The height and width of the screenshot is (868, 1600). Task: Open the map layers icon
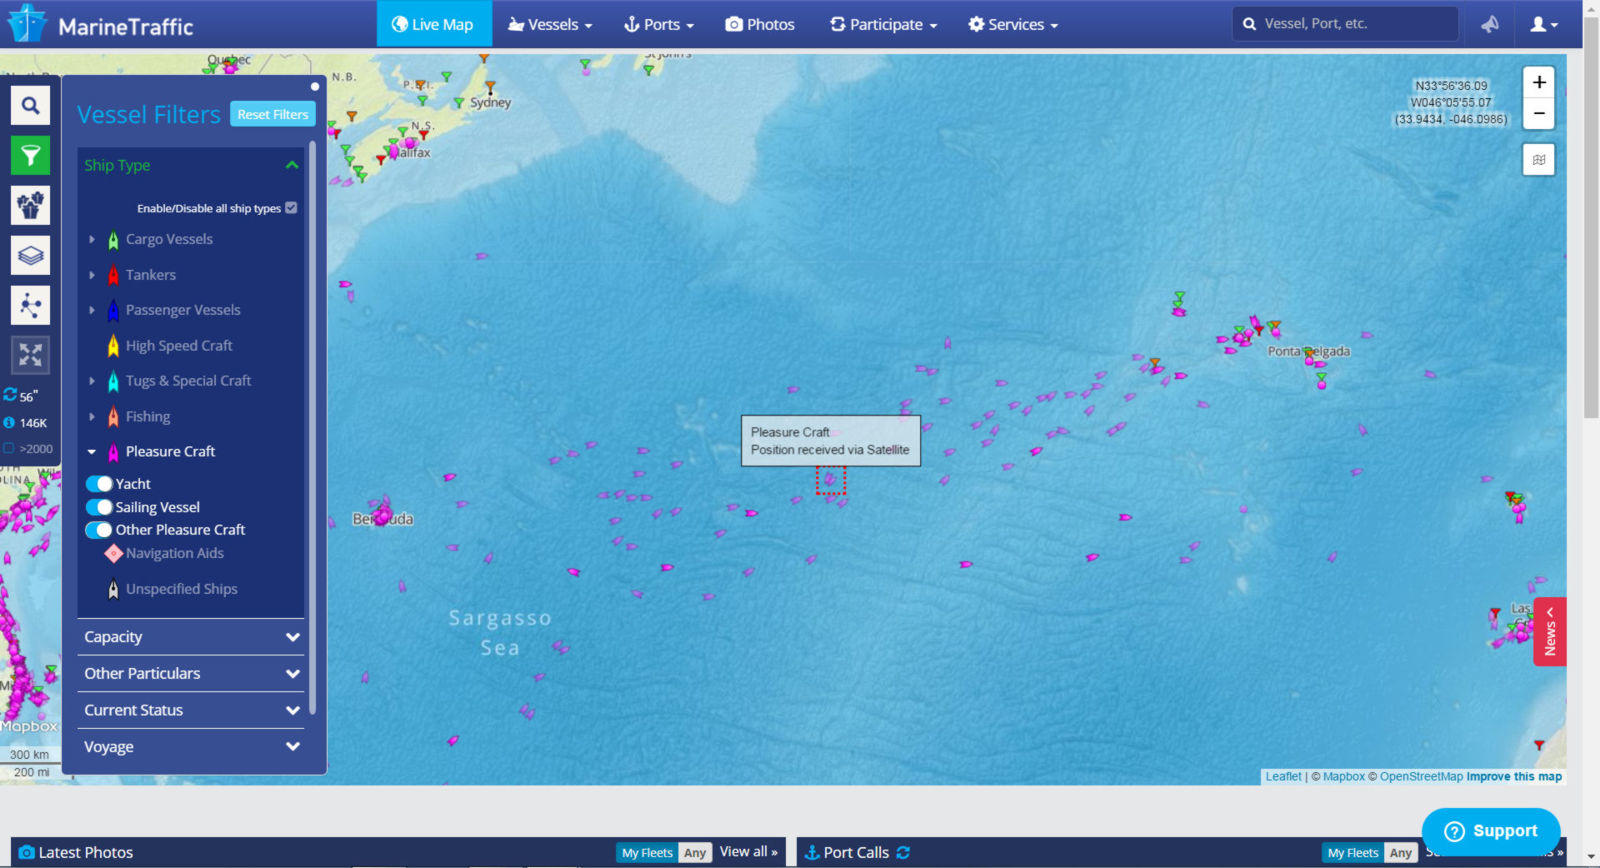[30, 255]
